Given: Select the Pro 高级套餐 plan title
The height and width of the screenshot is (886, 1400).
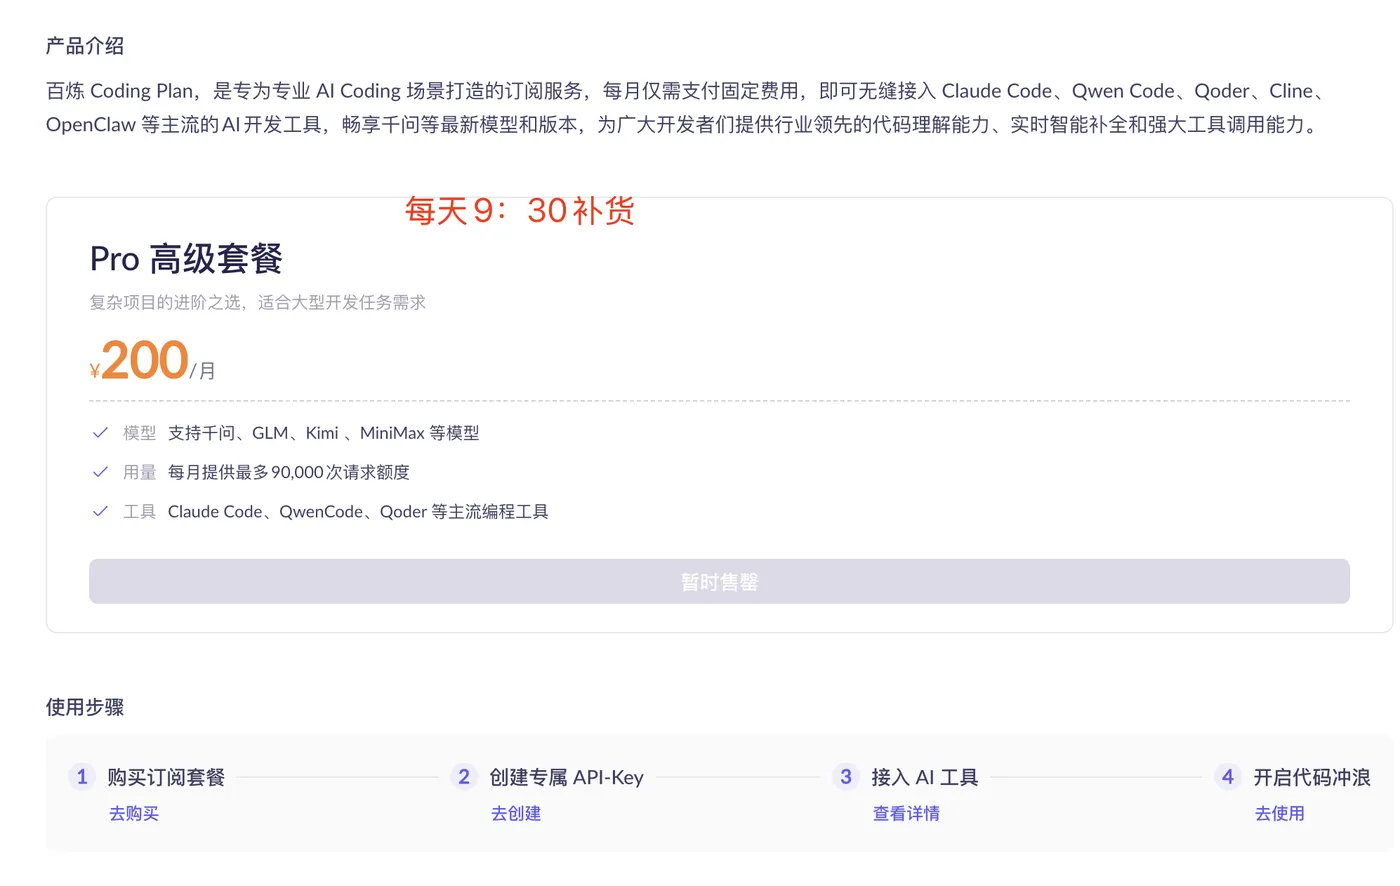Looking at the screenshot, I should click(185, 258).
